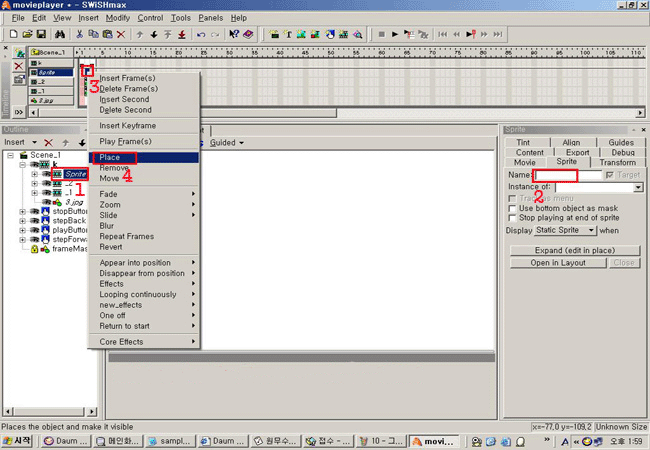This screenshot has width=650, height=450.
Task: Click the Play movie triangle icon
Action: [x=395, y=34]
